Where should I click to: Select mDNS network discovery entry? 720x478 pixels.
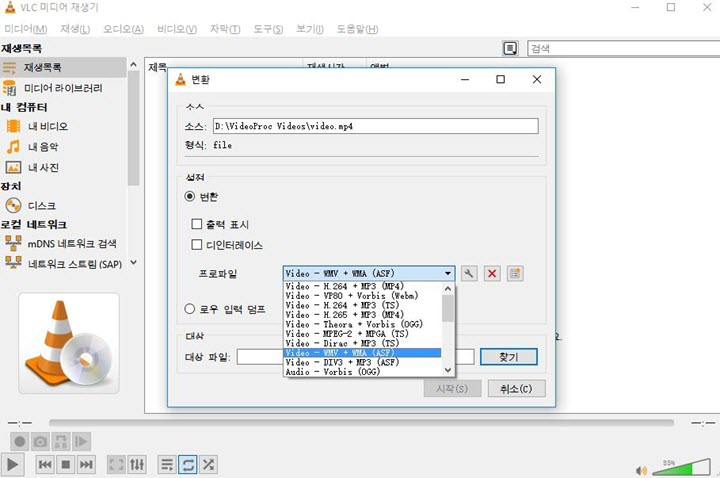click(63, 243)
